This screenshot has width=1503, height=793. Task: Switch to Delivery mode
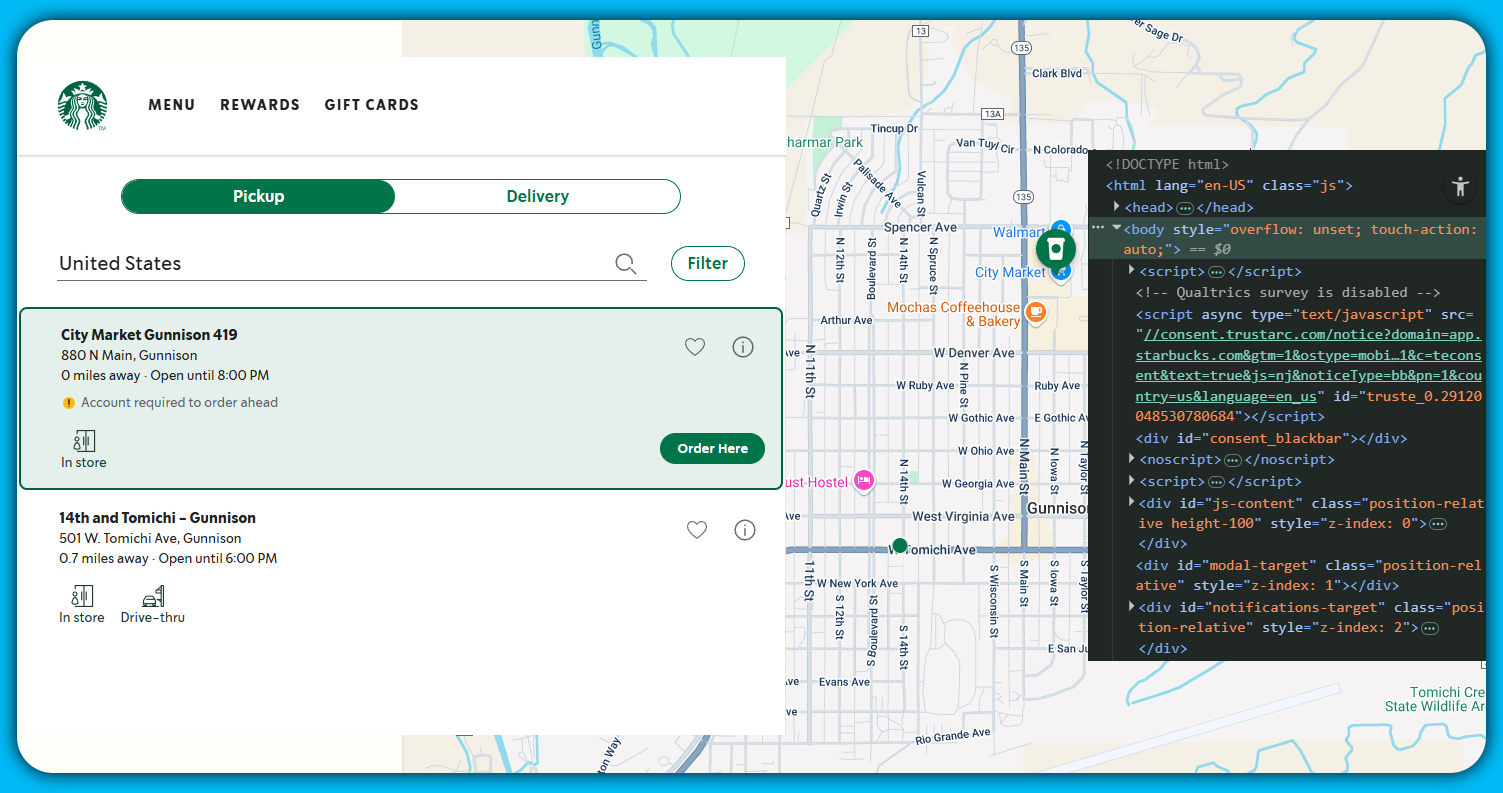537,197
